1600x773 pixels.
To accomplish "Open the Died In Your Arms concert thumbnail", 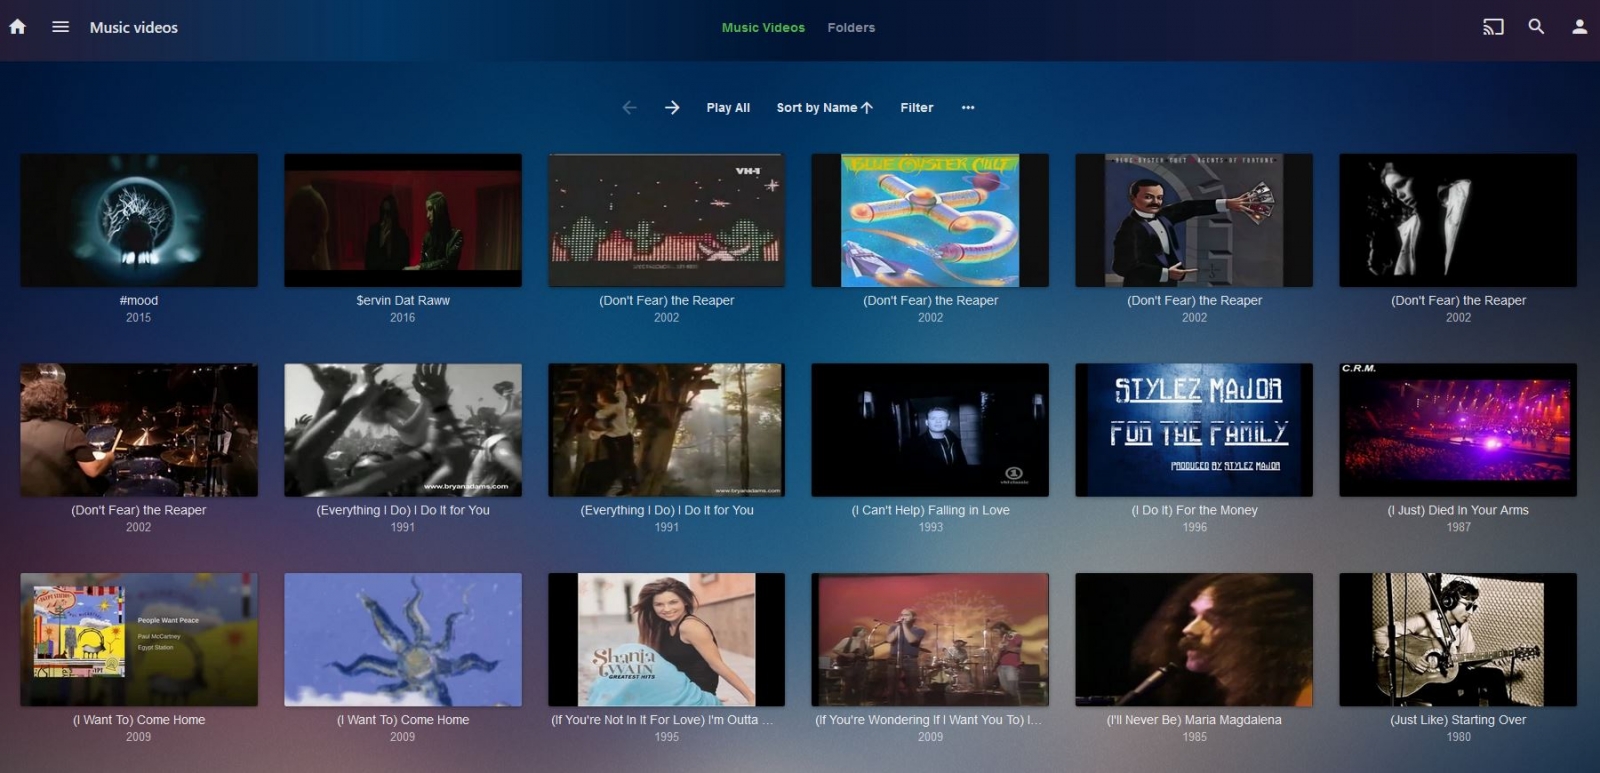I will point(1458,430).
